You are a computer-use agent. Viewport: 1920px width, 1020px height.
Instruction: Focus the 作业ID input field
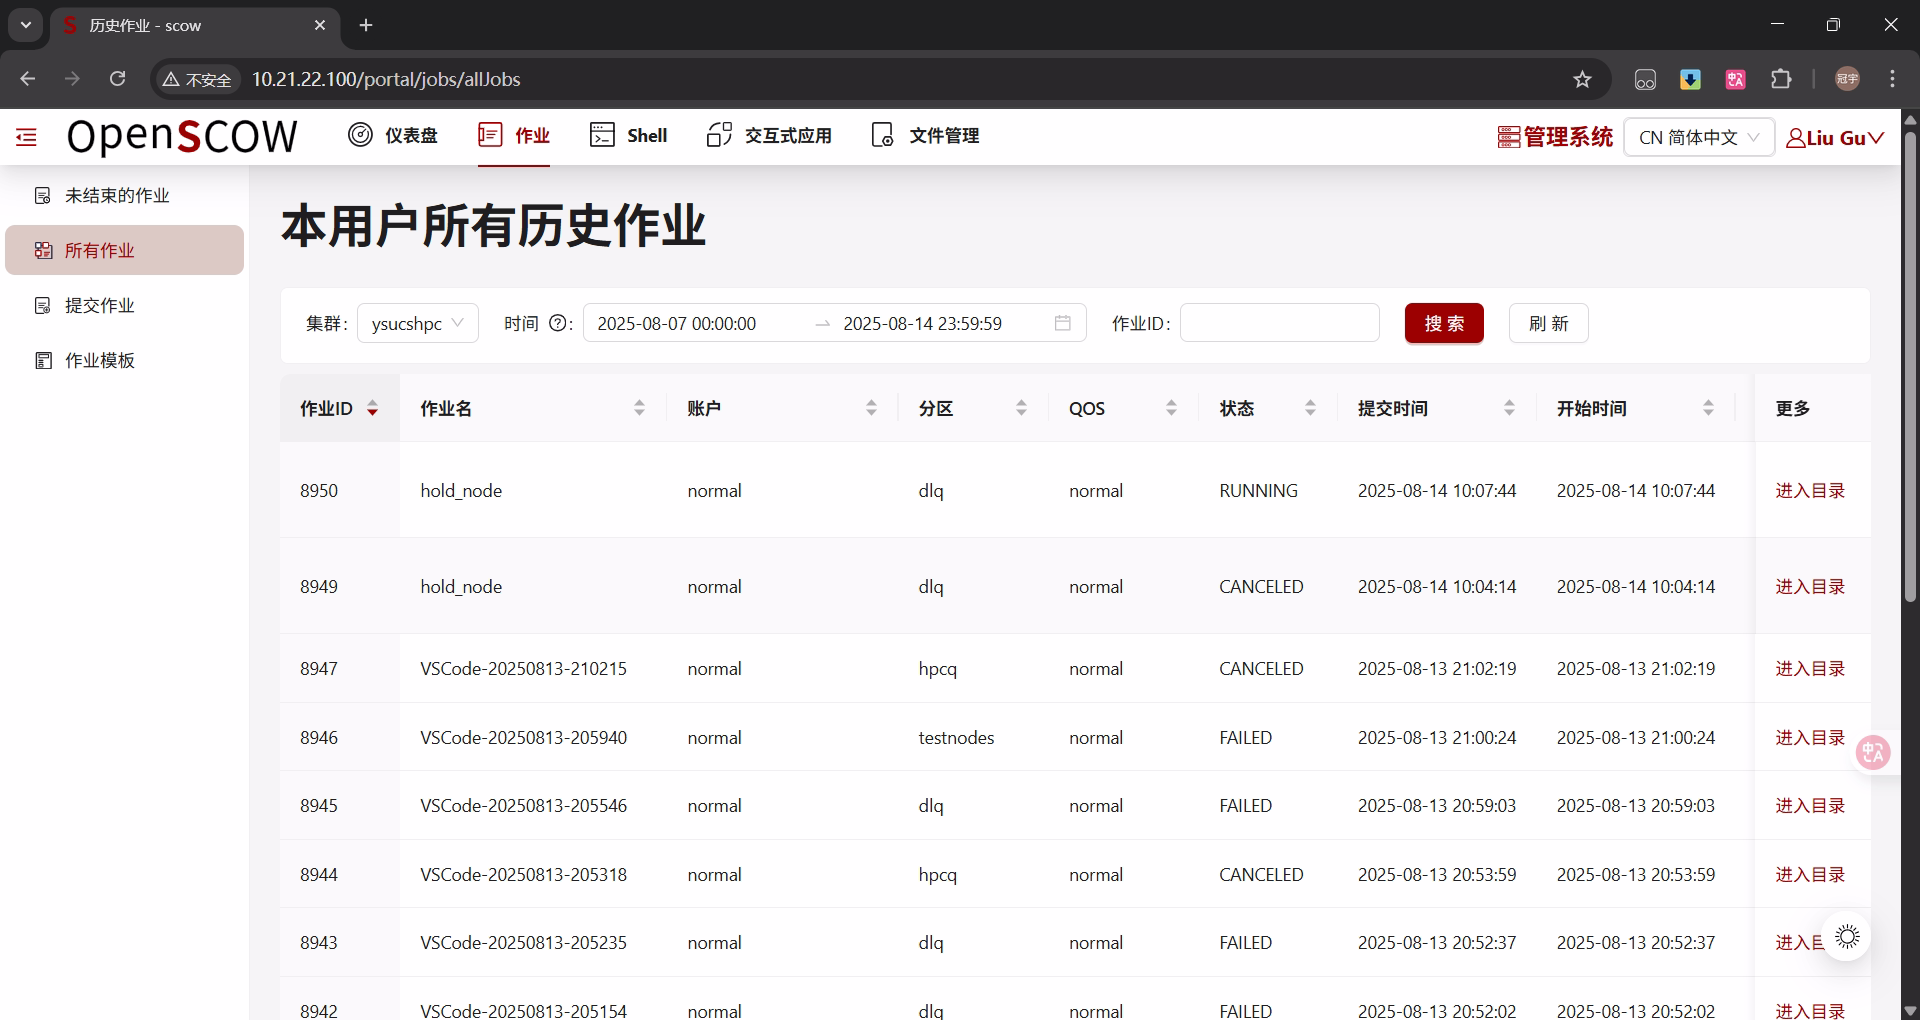(x=1279, y=323)
